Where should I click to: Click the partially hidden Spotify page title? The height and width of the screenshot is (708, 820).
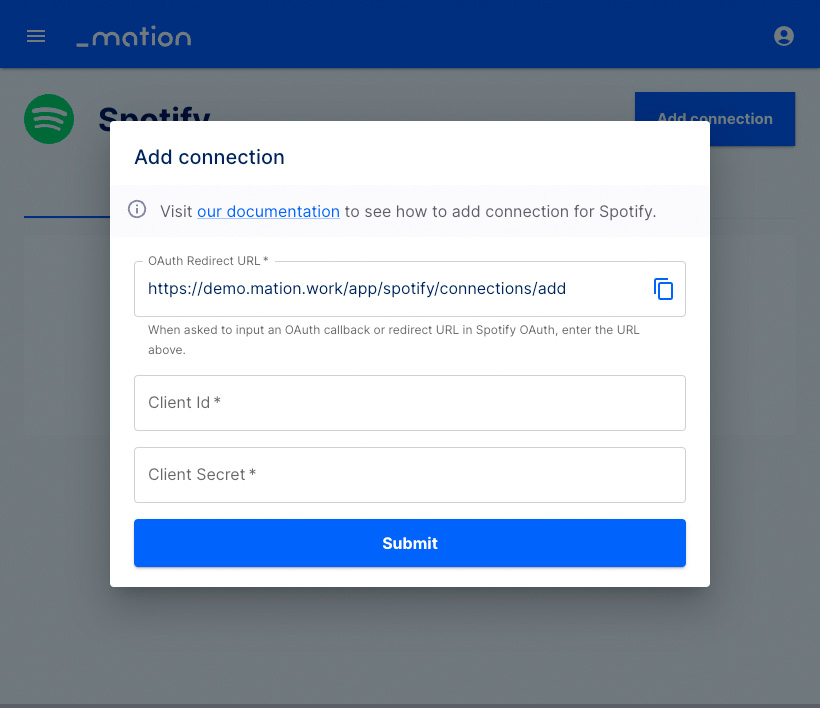(x=154, y=112)
